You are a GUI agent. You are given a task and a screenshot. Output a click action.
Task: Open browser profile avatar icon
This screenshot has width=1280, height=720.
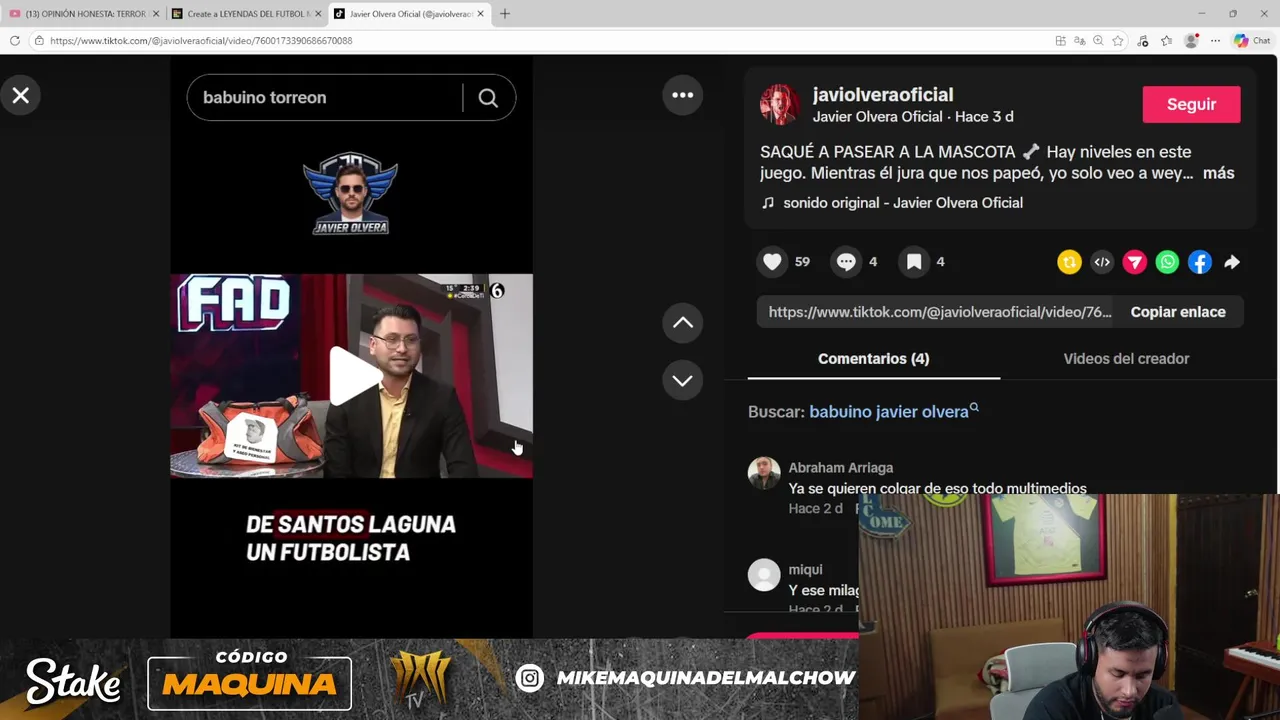(x=1191, y=41)
